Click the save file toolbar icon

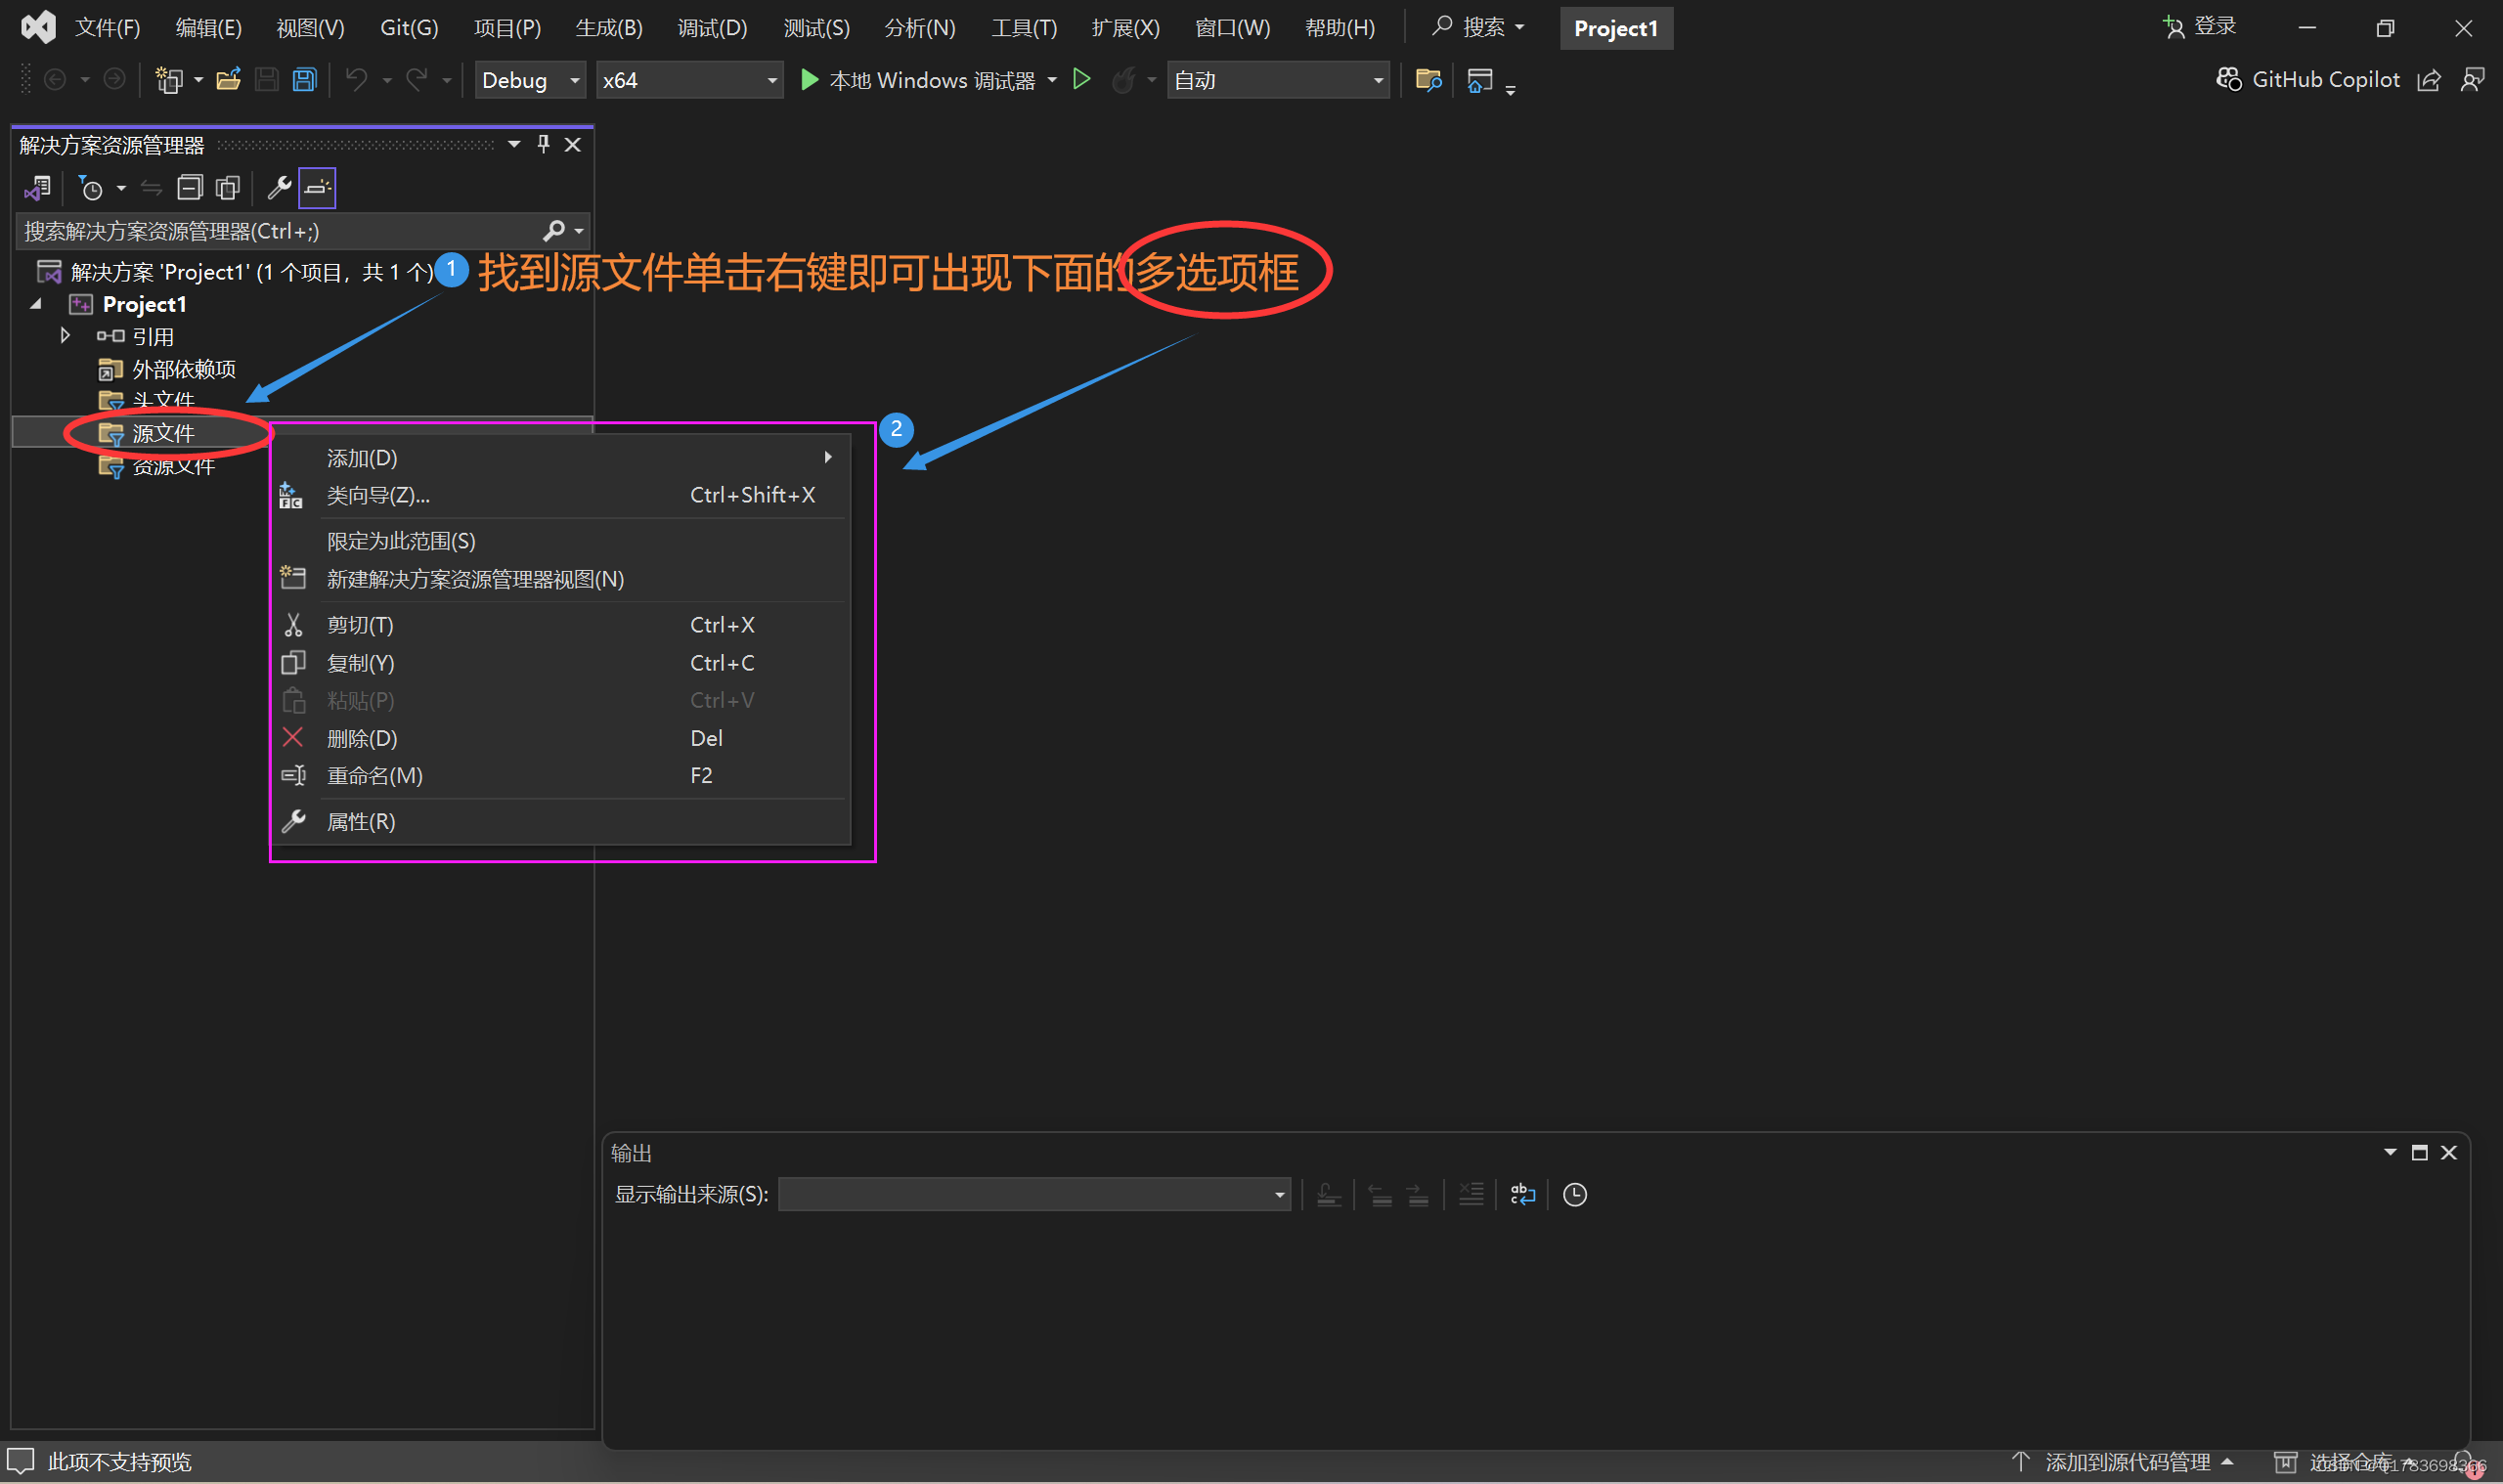pyautogui.click(x=266, y=79)
